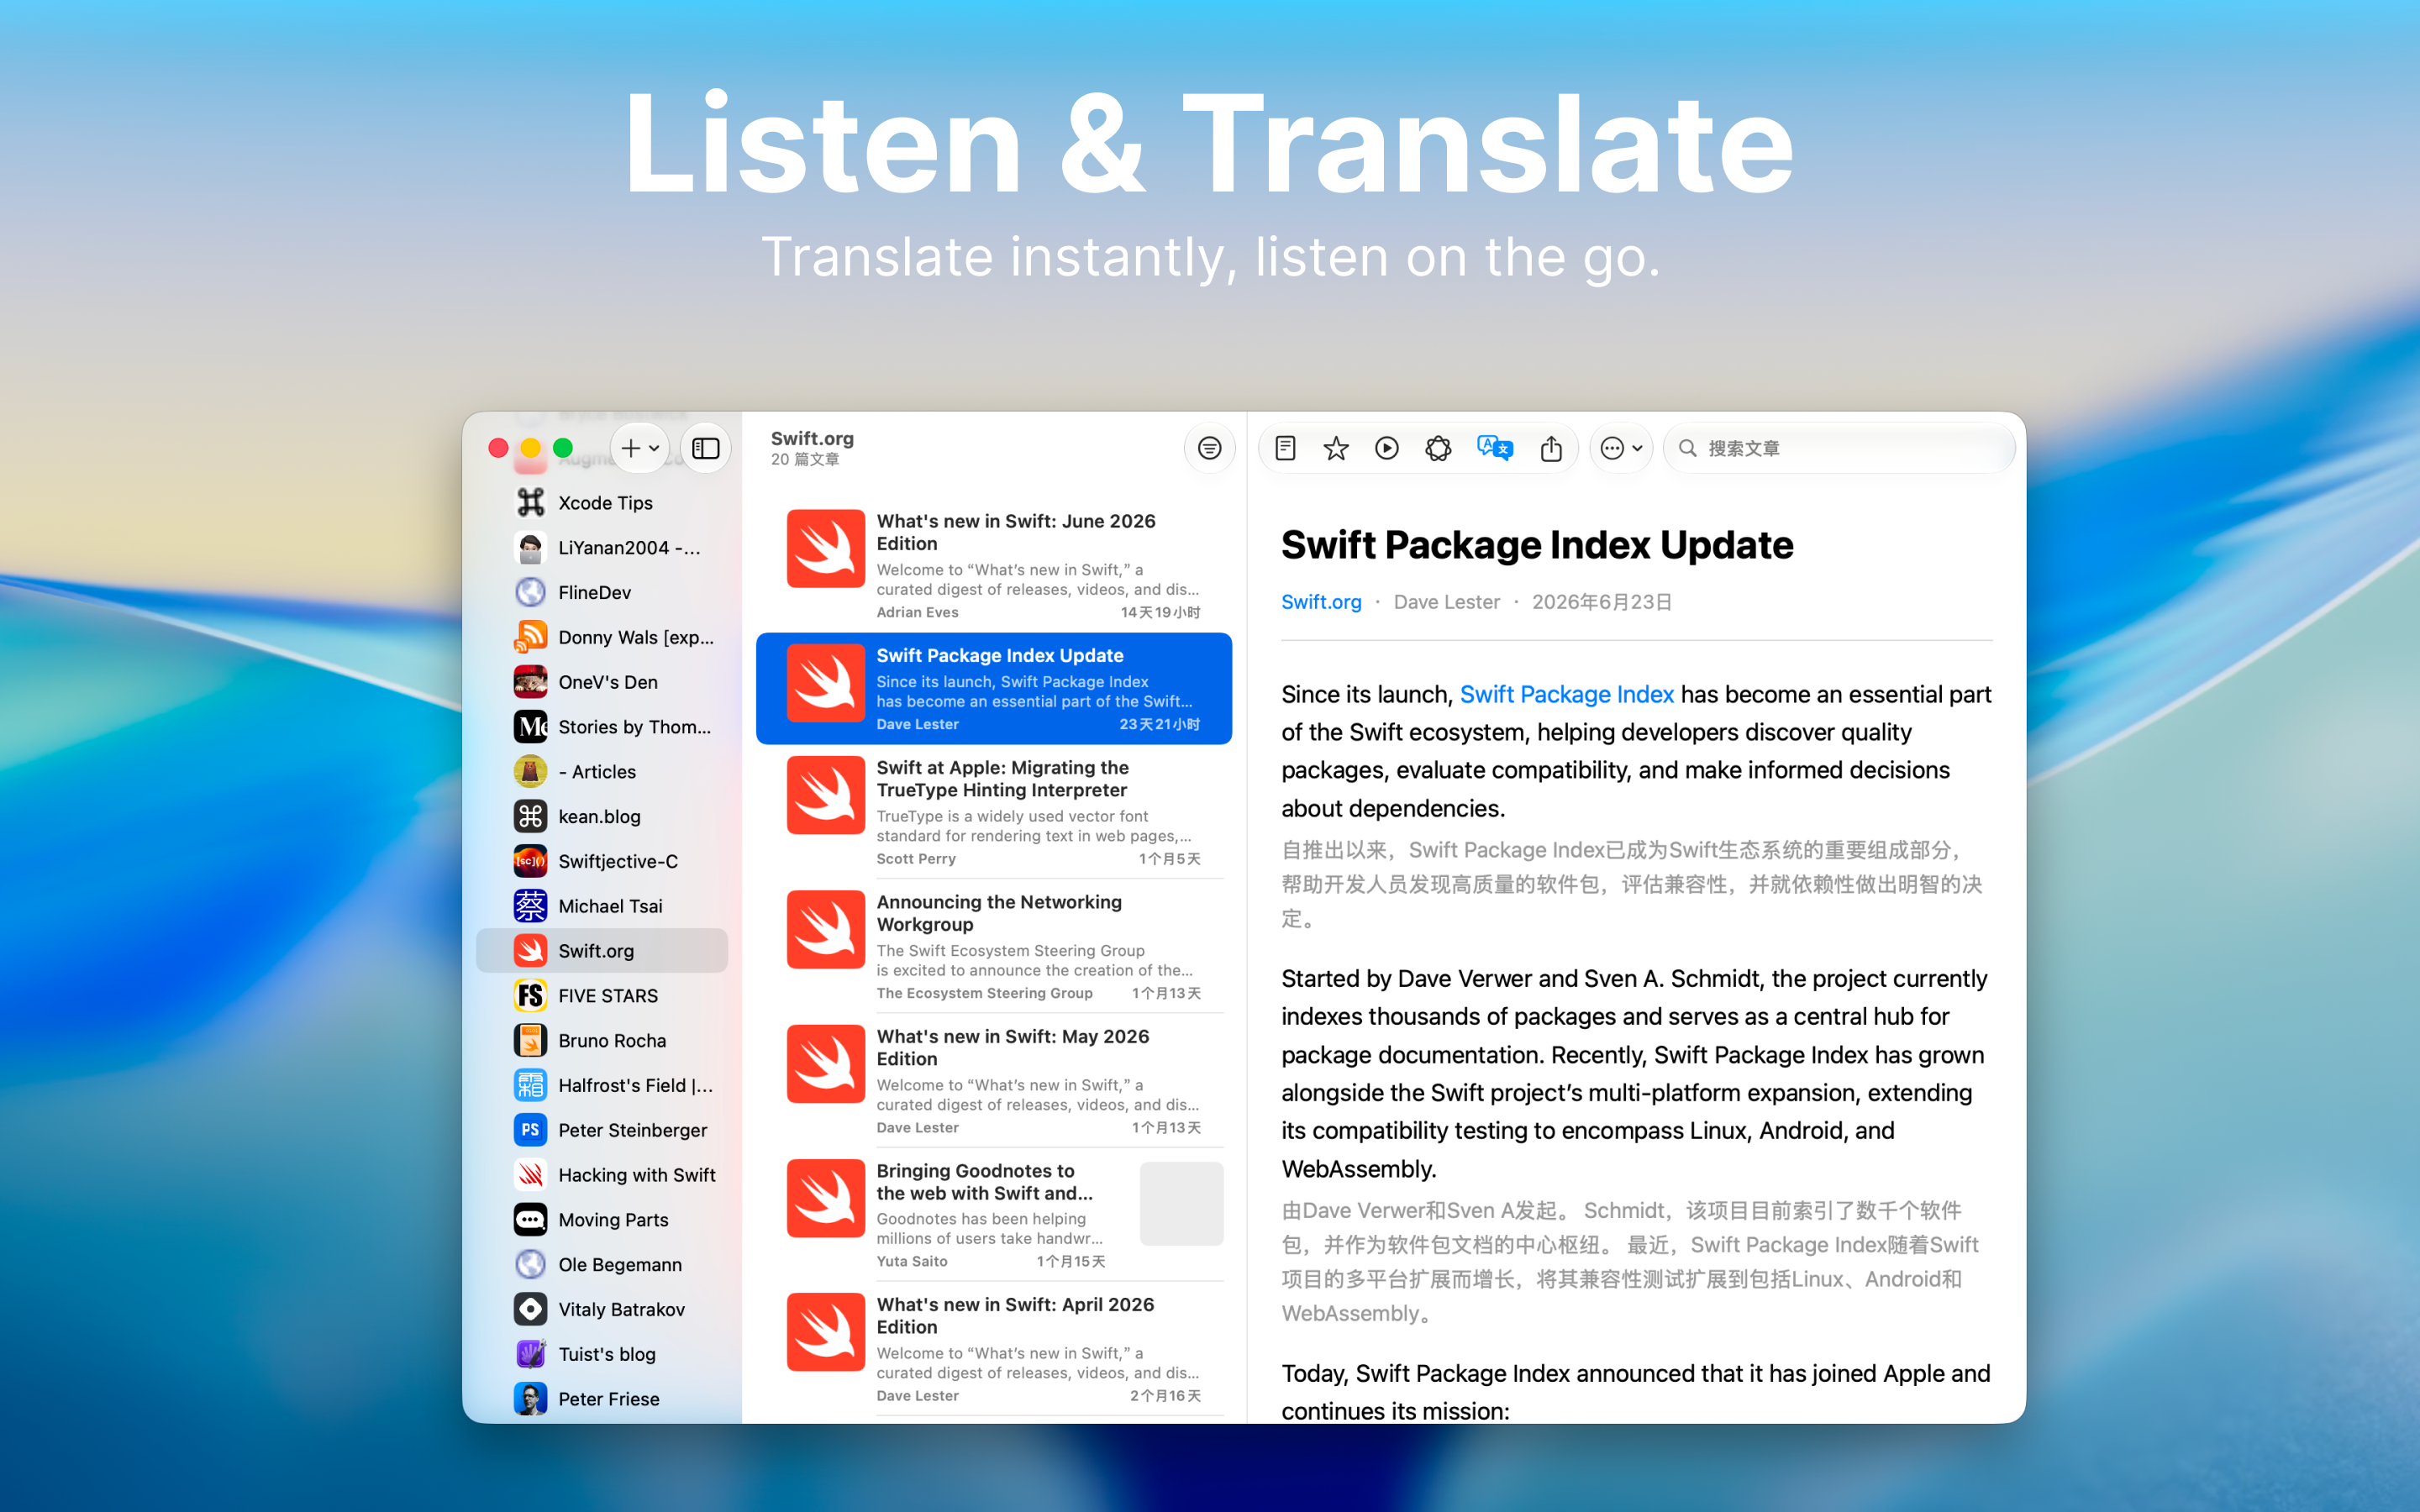Click the Goodnotes article placeholder thumbnail
2420x1512 pixels.
[x=1181, y=1204]
